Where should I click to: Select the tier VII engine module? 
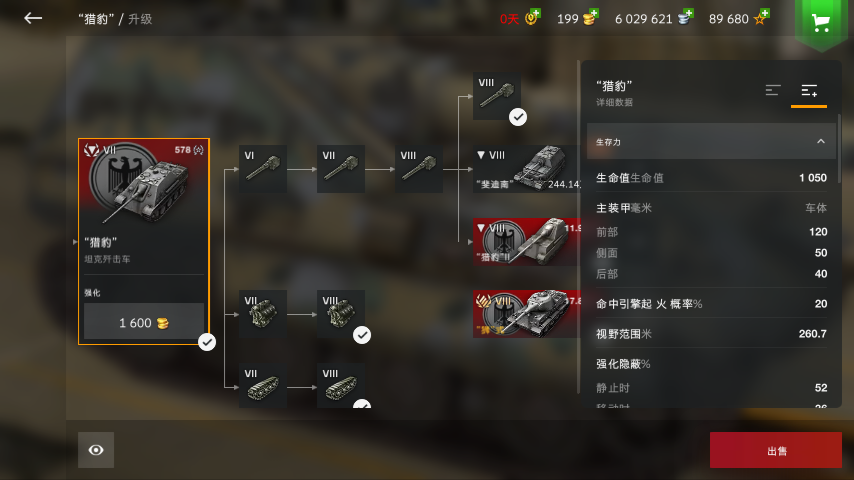pos(263,314)
